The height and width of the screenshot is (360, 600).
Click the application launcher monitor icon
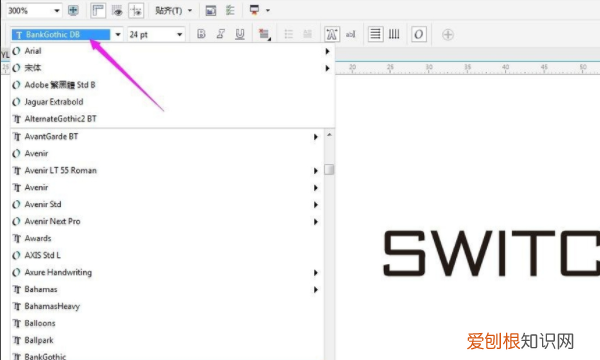254,10
